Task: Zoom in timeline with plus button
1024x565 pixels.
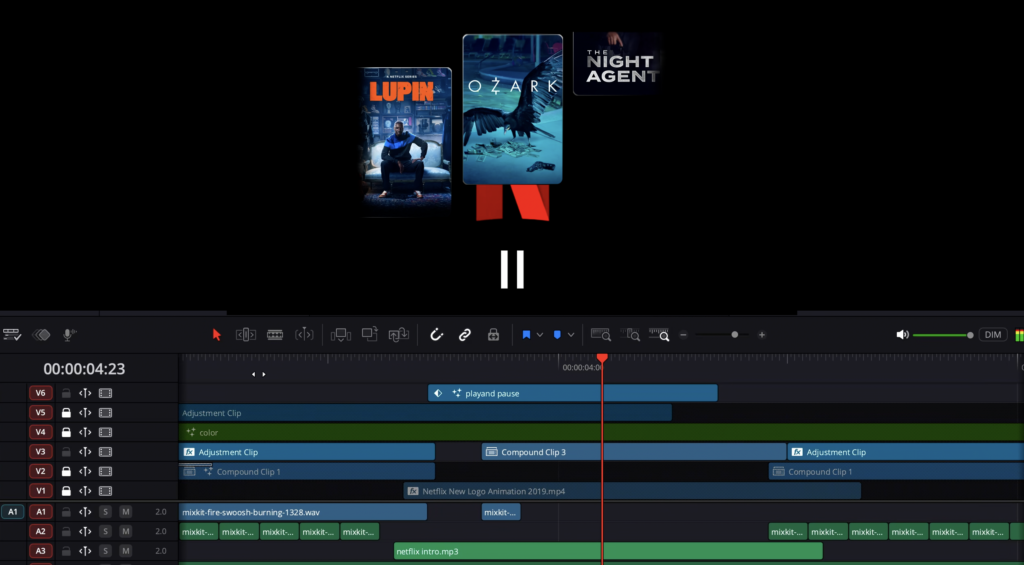Action: tap(761, 335)
